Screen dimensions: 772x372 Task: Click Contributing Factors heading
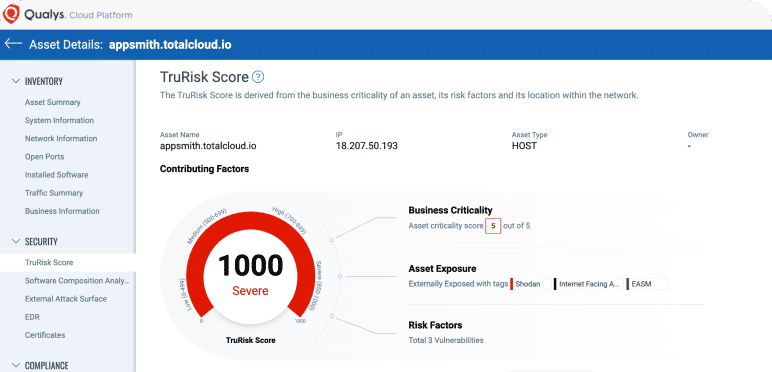(204, 169)
